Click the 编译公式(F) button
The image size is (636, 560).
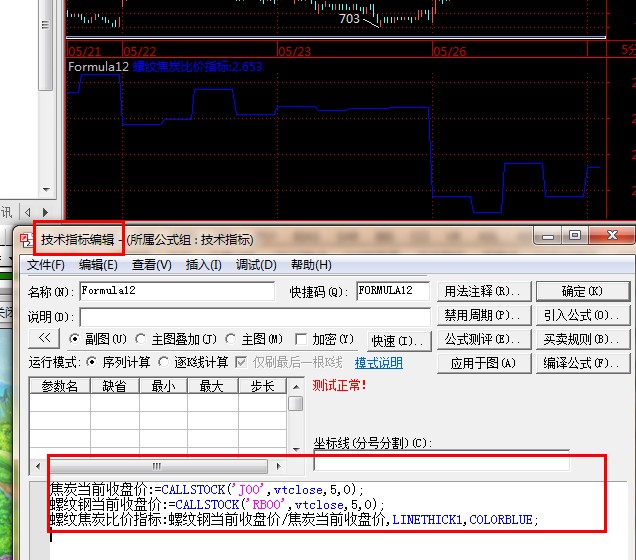[x=582, y=363]
